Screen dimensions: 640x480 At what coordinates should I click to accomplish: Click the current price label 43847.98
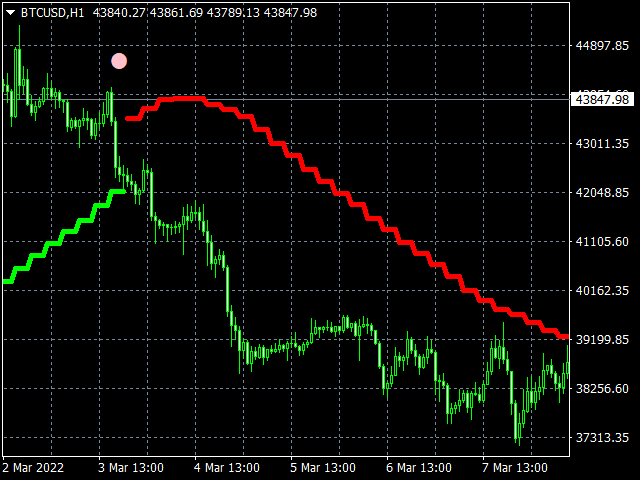[602, 100]
